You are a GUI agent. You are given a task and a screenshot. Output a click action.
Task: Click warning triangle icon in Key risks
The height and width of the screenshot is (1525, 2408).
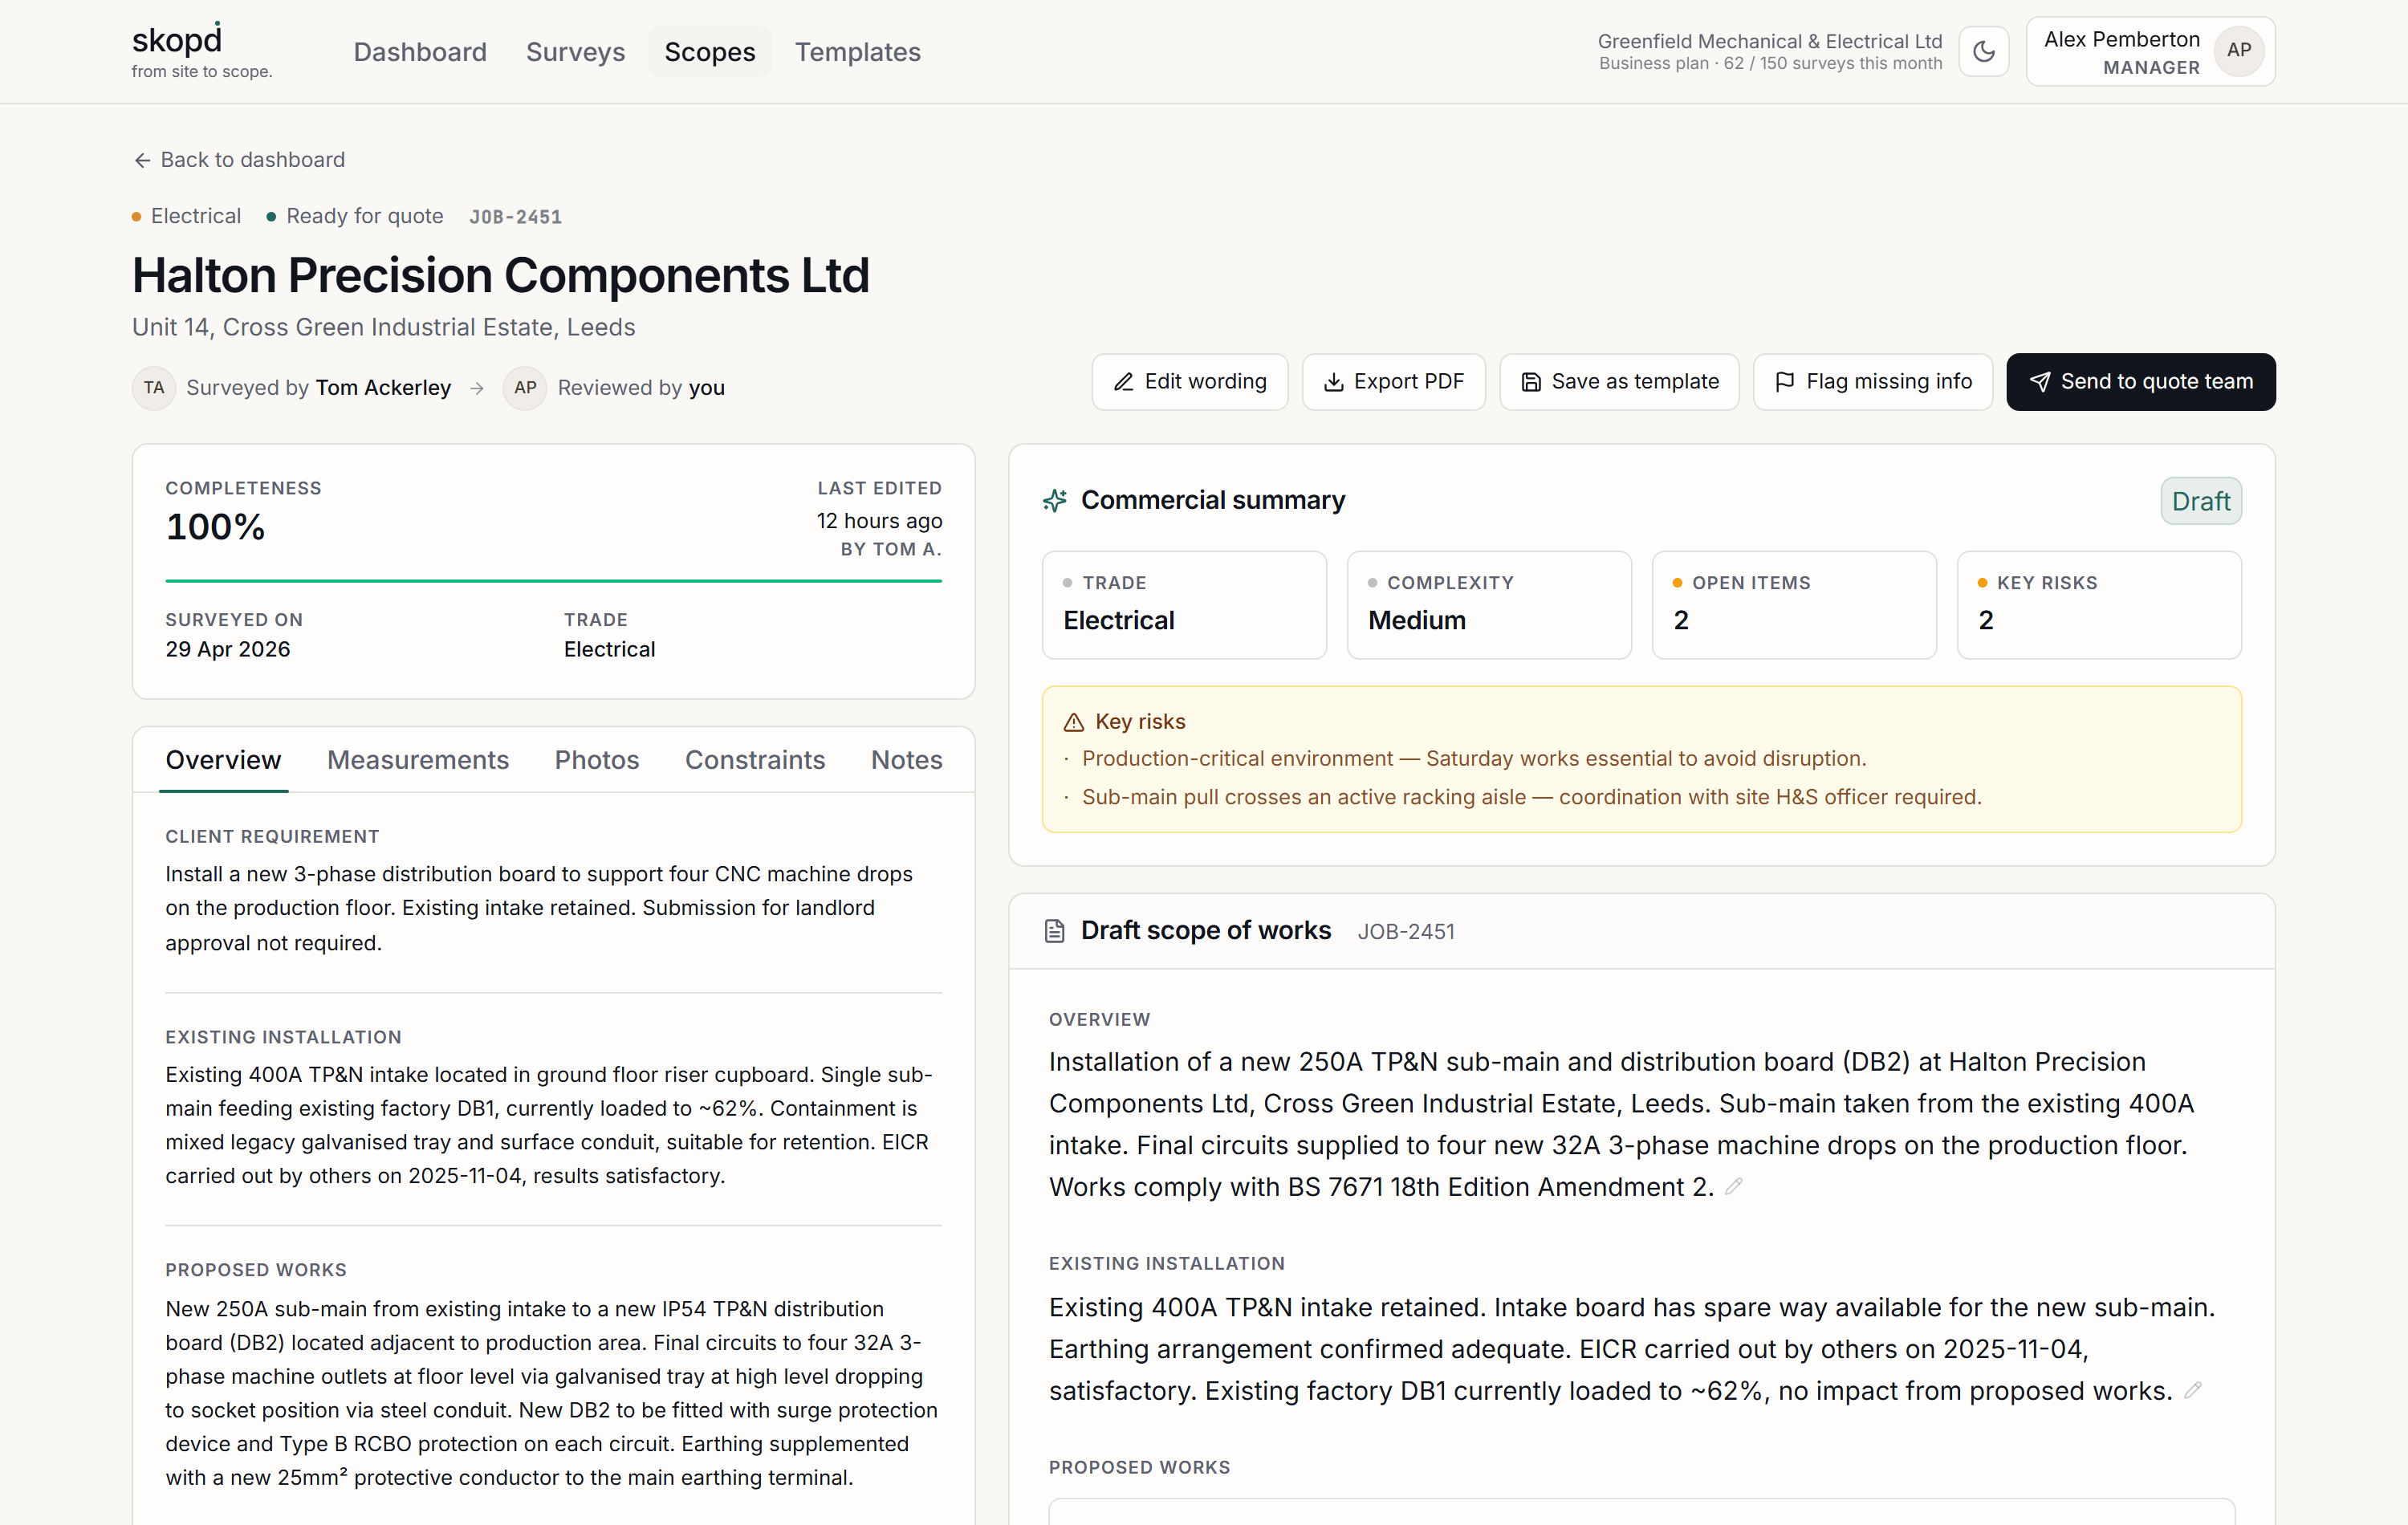(1073, 722)
